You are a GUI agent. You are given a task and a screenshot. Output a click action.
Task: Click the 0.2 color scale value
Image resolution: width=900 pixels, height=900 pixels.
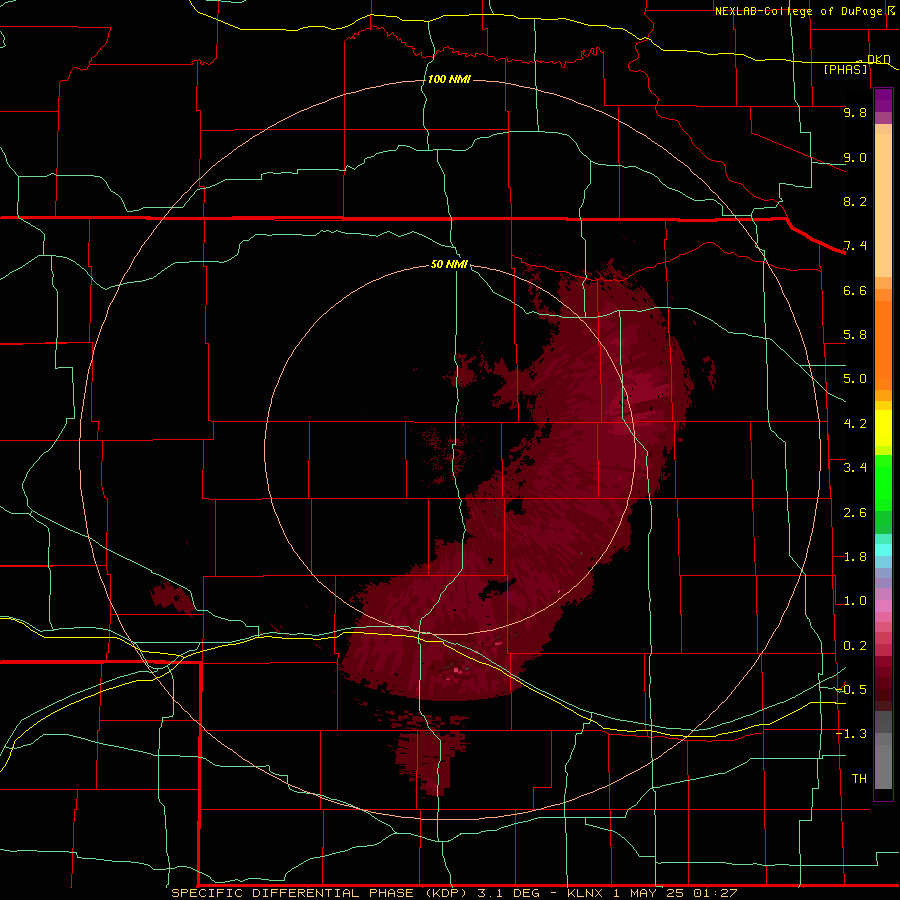point(855,646)
